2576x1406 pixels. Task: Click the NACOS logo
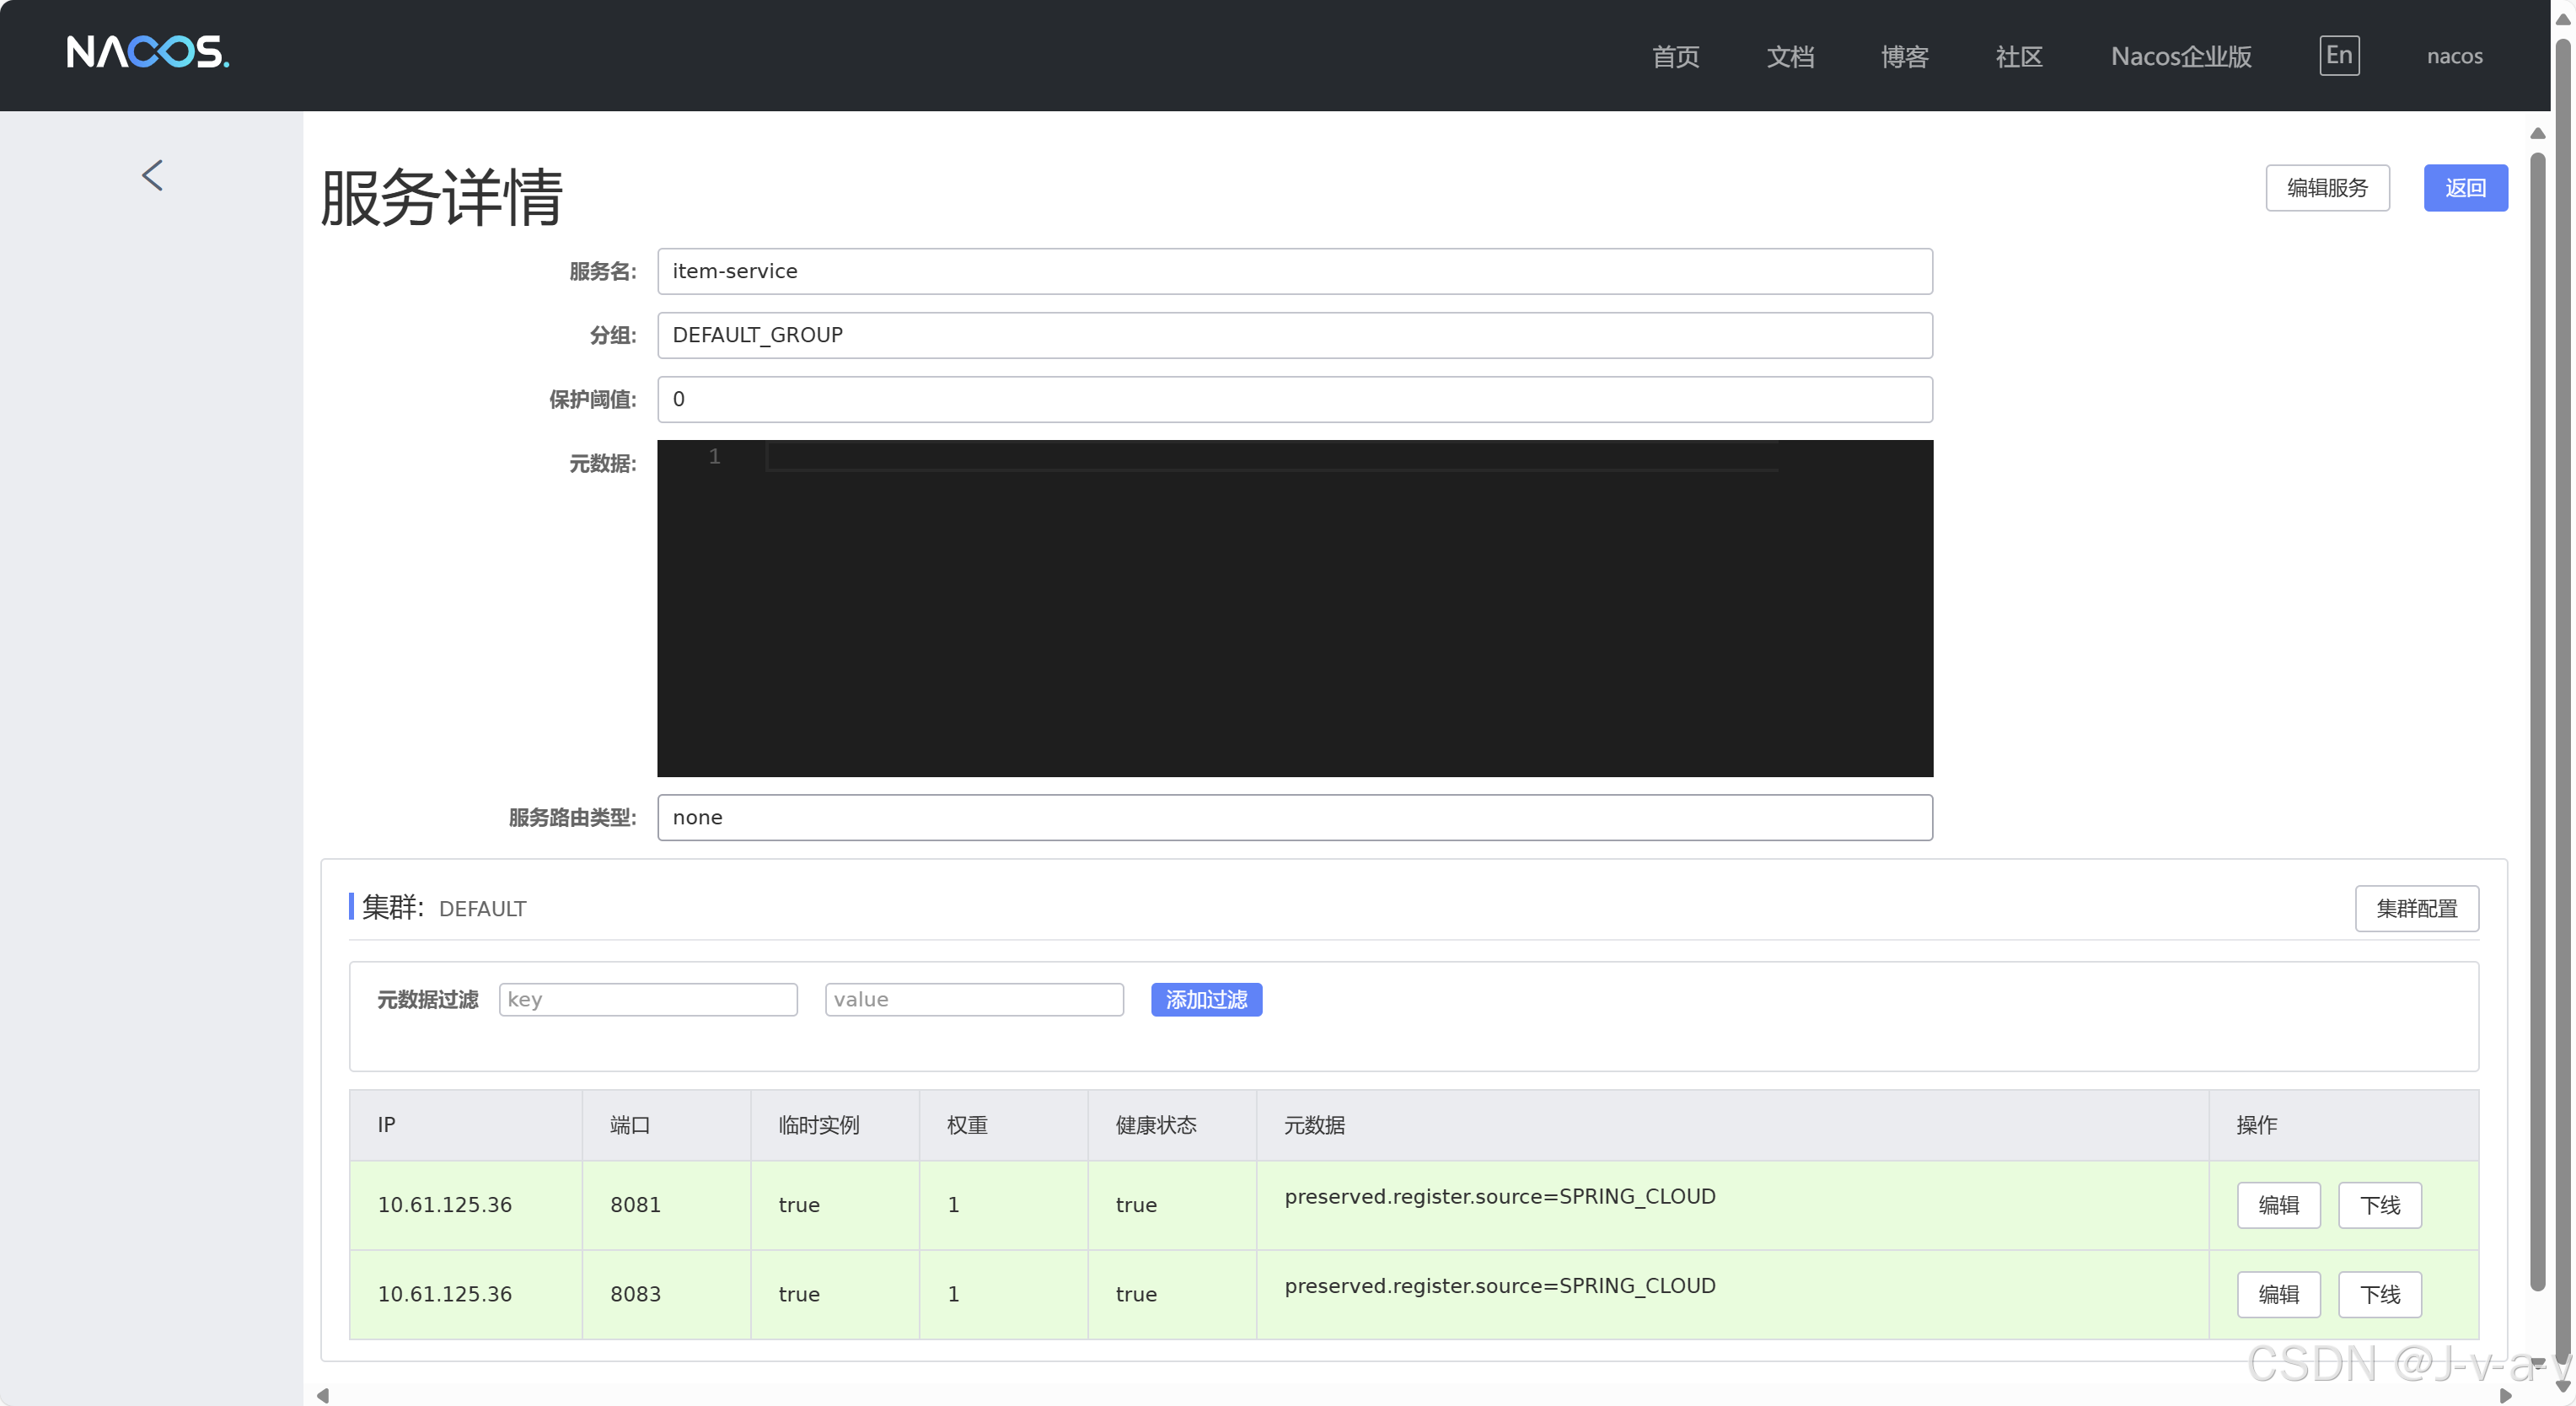click(x=148, y=52)
